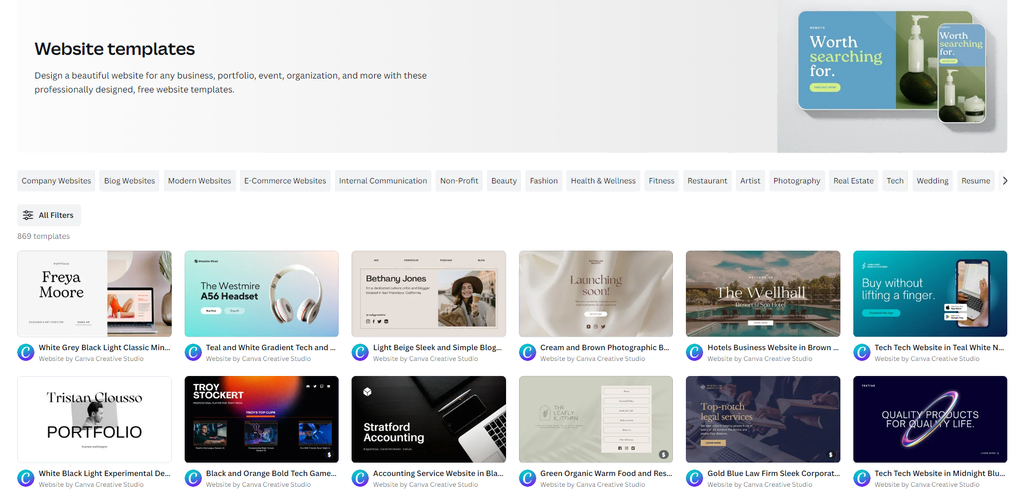Filter by the Wedding category
Viewport: 1024px width, 497px height.
(932, 181)
